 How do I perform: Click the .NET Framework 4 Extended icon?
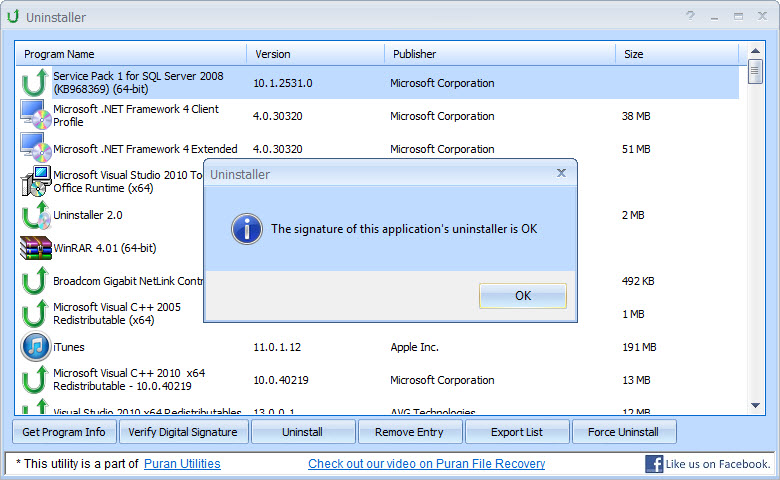coord(35,148)
